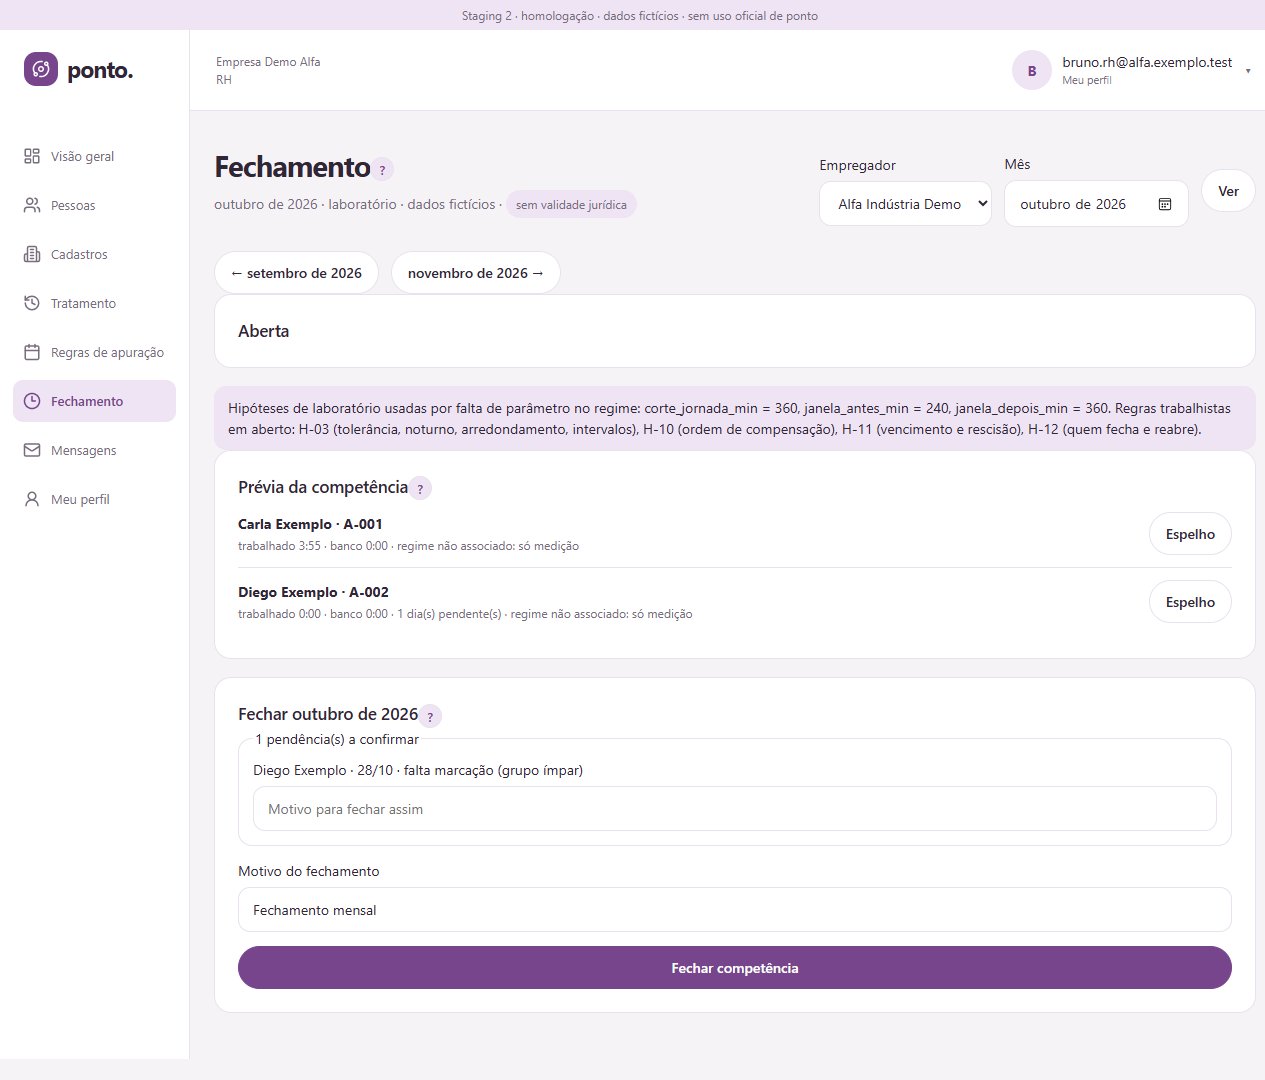Click Carla Exemplo · A-001 name
The image size is (1265, 1080).
coord(310,524)
